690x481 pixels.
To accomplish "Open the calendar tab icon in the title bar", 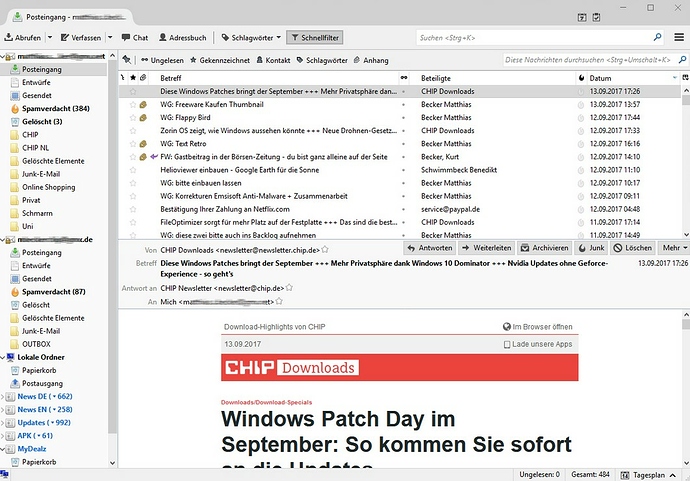I will click(x=582, y=18).
